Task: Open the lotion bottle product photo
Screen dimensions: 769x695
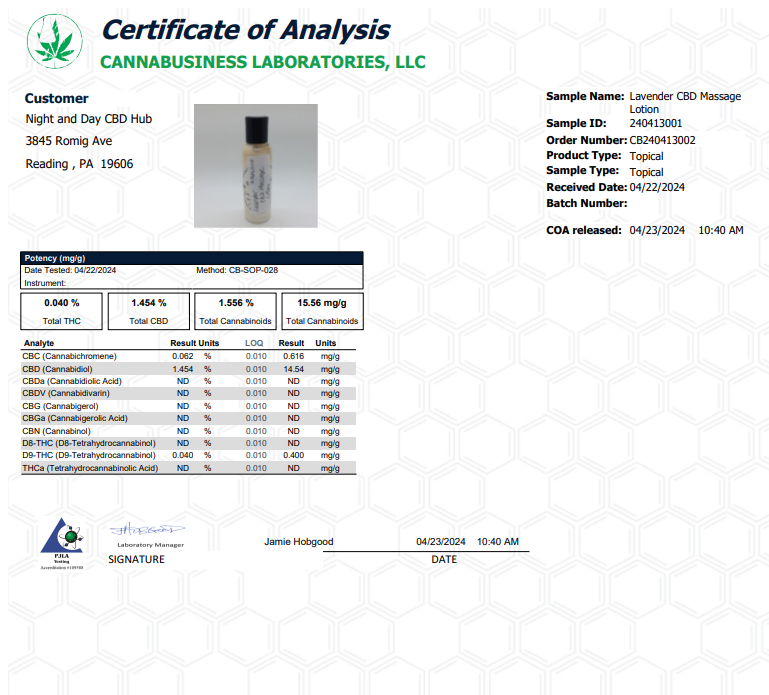Action: (x=255, y=166)
